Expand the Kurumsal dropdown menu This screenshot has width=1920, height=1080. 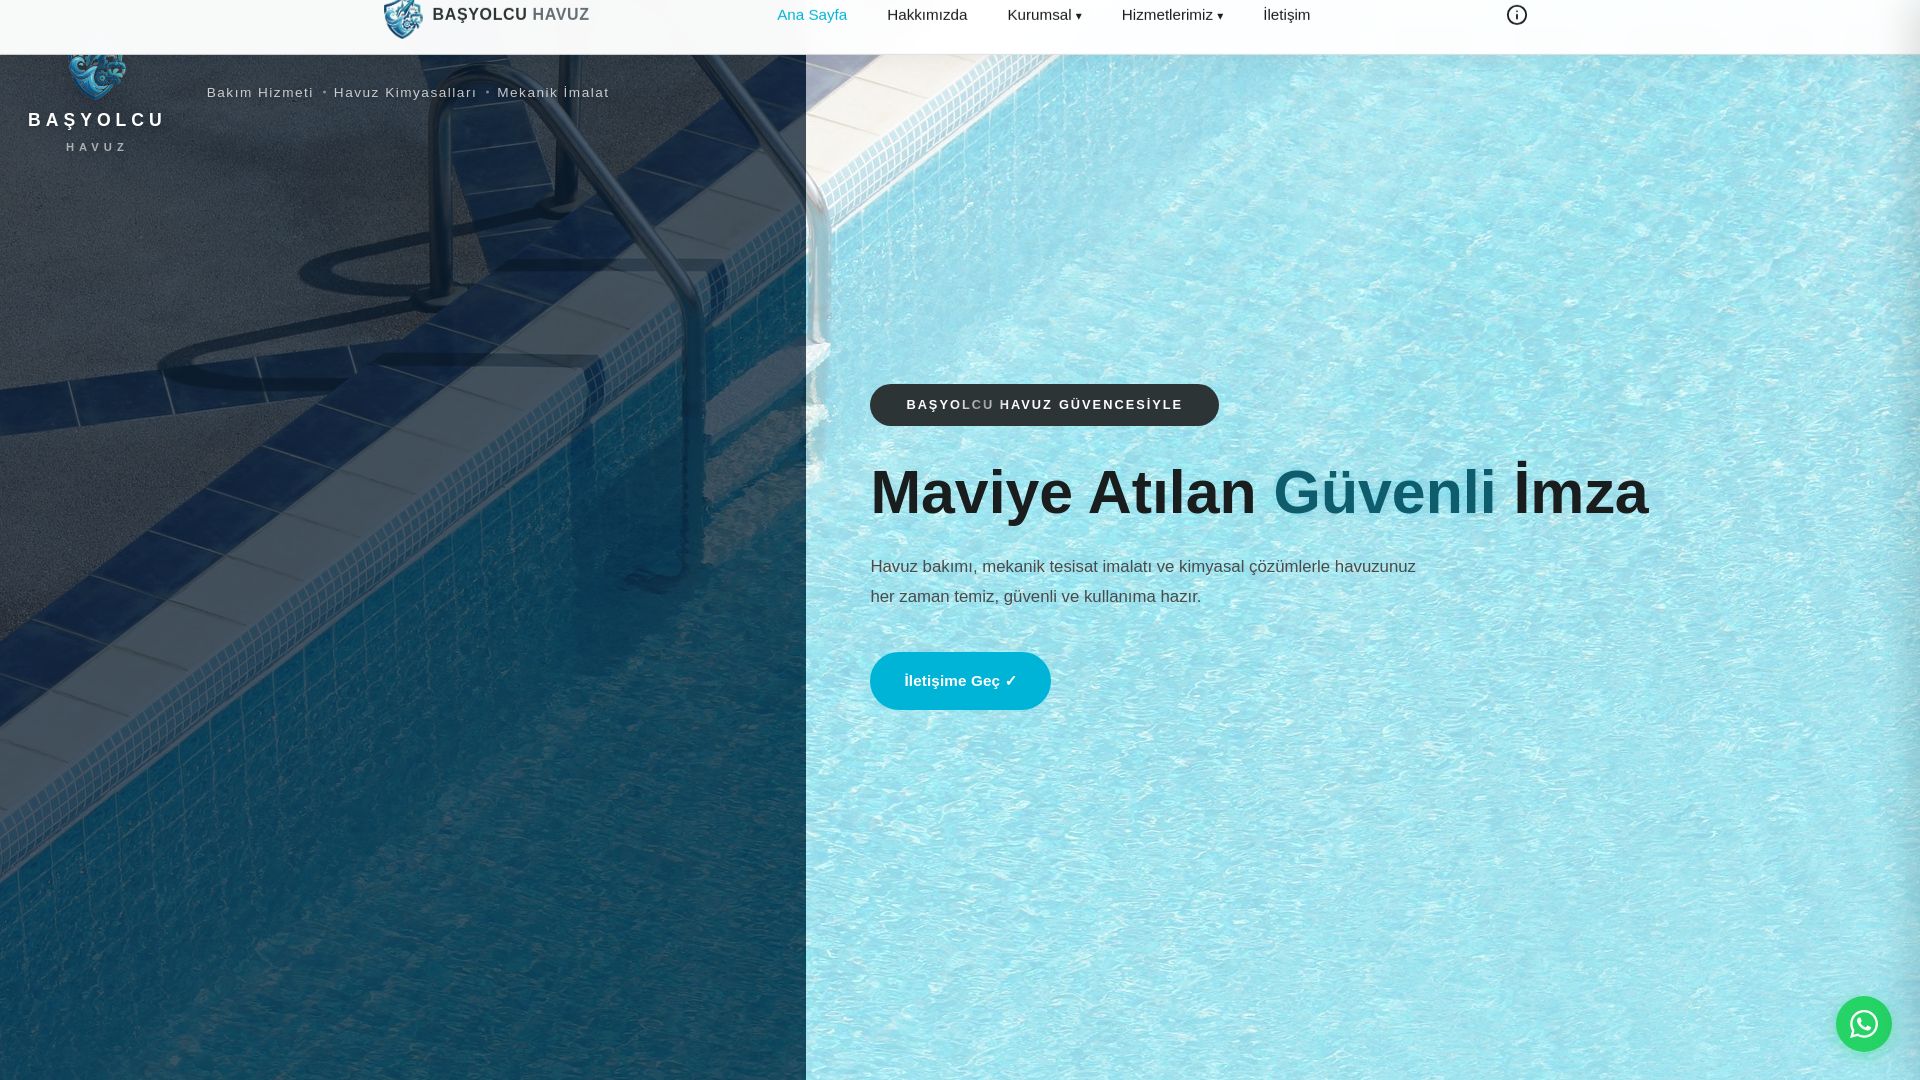click(x=1044, y=15)
